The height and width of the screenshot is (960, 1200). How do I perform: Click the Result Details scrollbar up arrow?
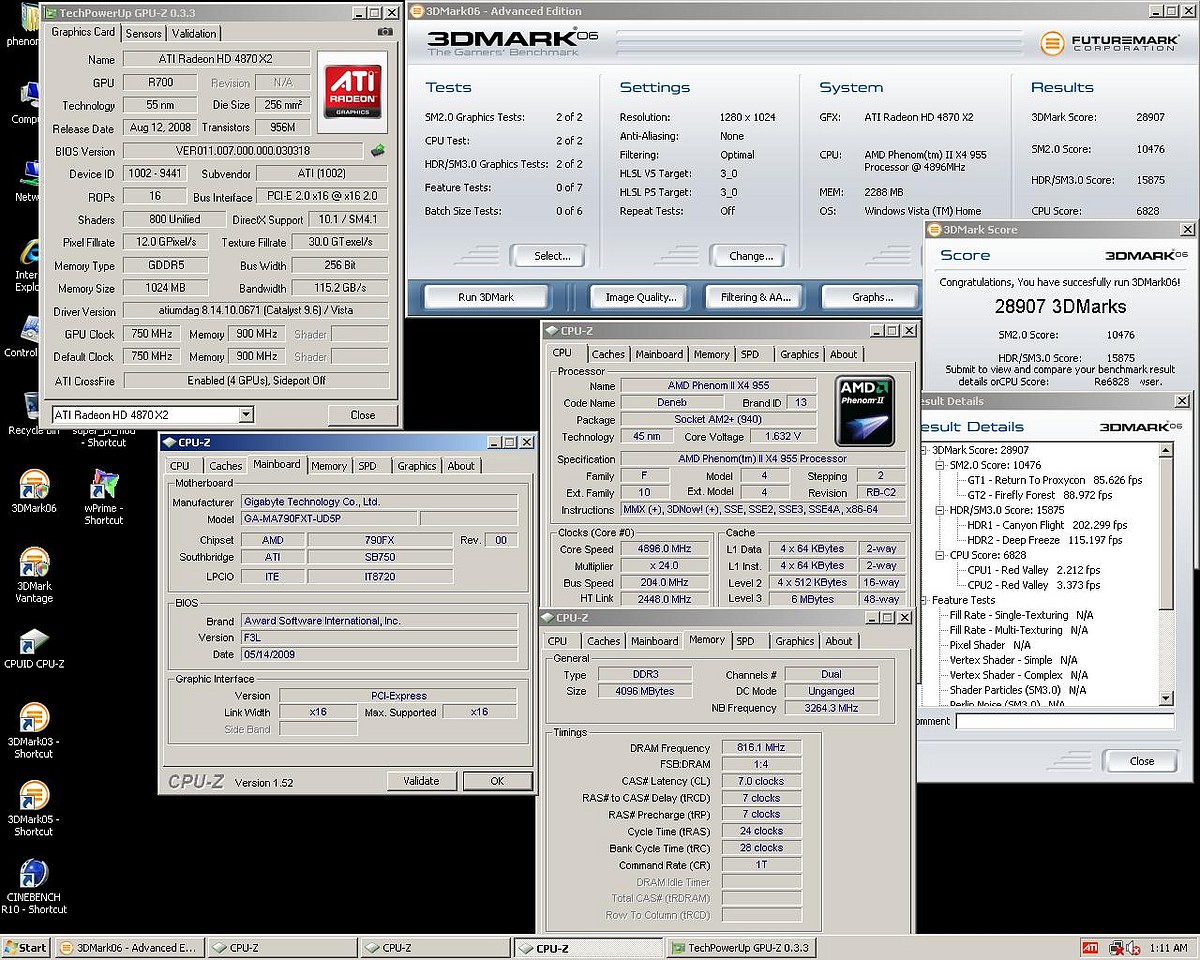pos(1166,450)
